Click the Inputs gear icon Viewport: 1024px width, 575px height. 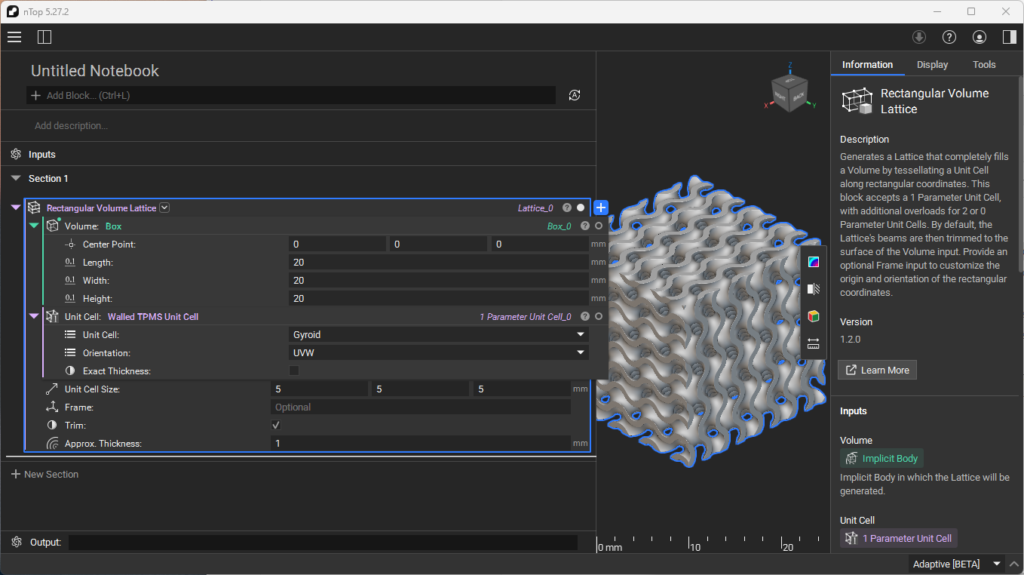click(16, 154)
